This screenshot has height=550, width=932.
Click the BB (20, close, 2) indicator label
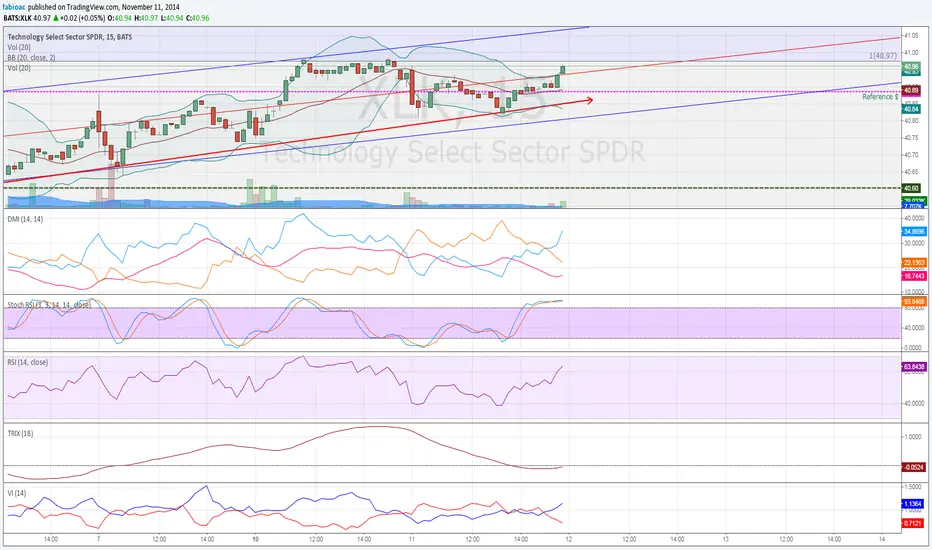click(x=32, y=58)
